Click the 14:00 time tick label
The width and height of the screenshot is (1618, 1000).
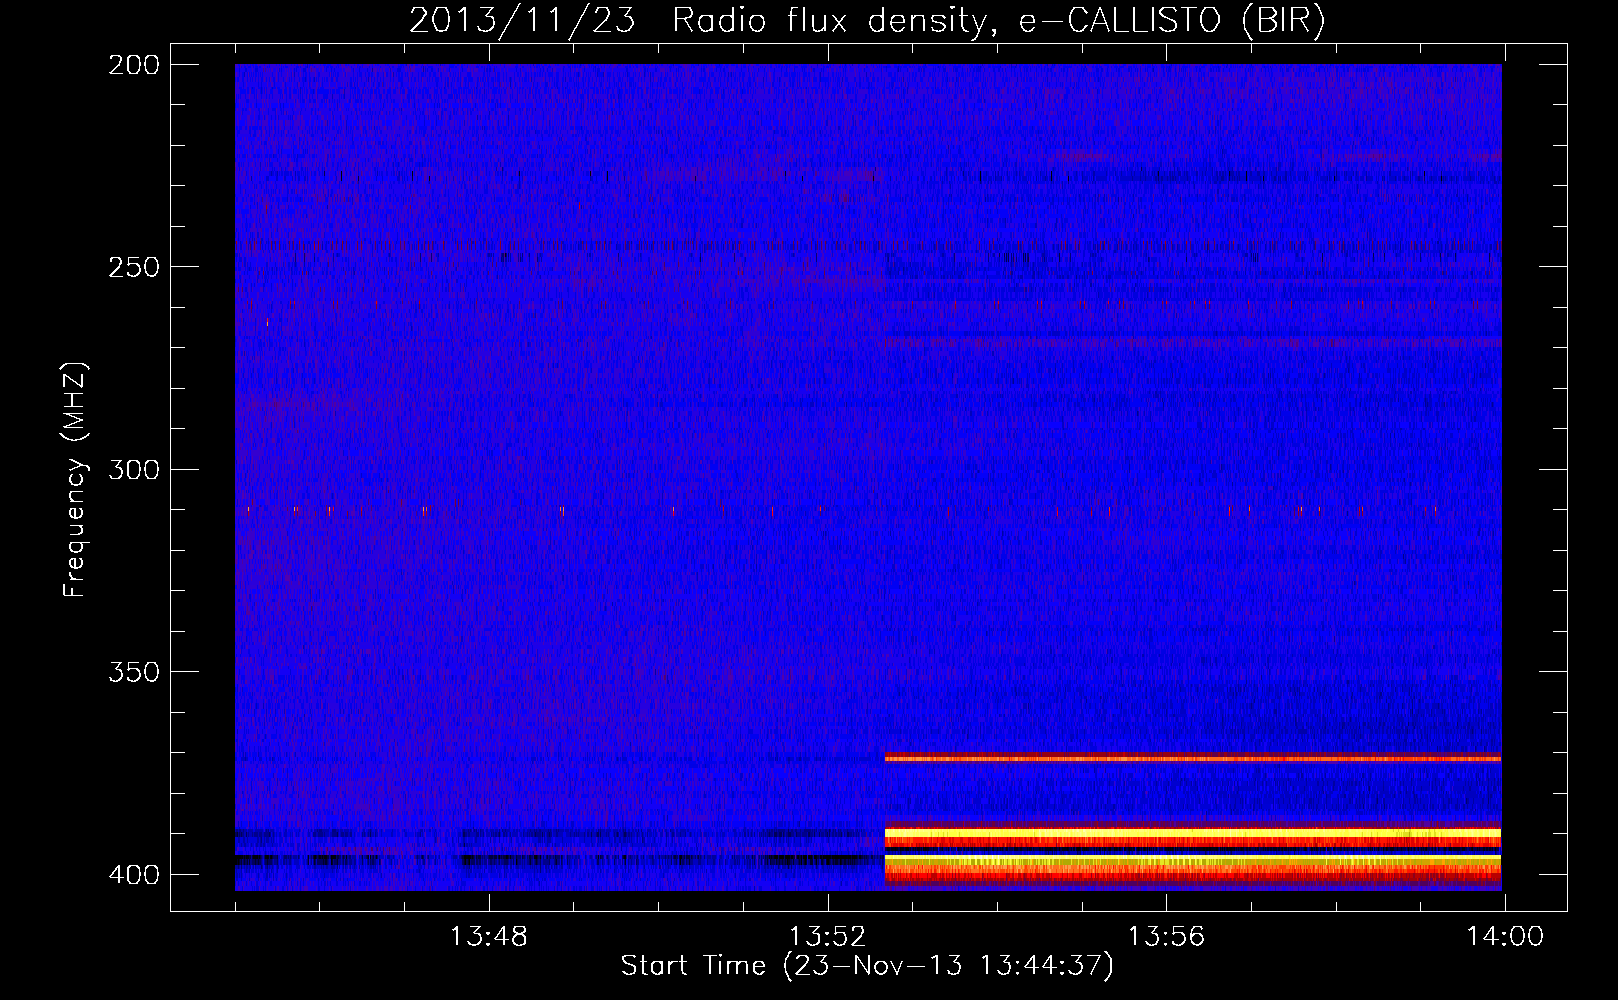tap(1505, 937)
